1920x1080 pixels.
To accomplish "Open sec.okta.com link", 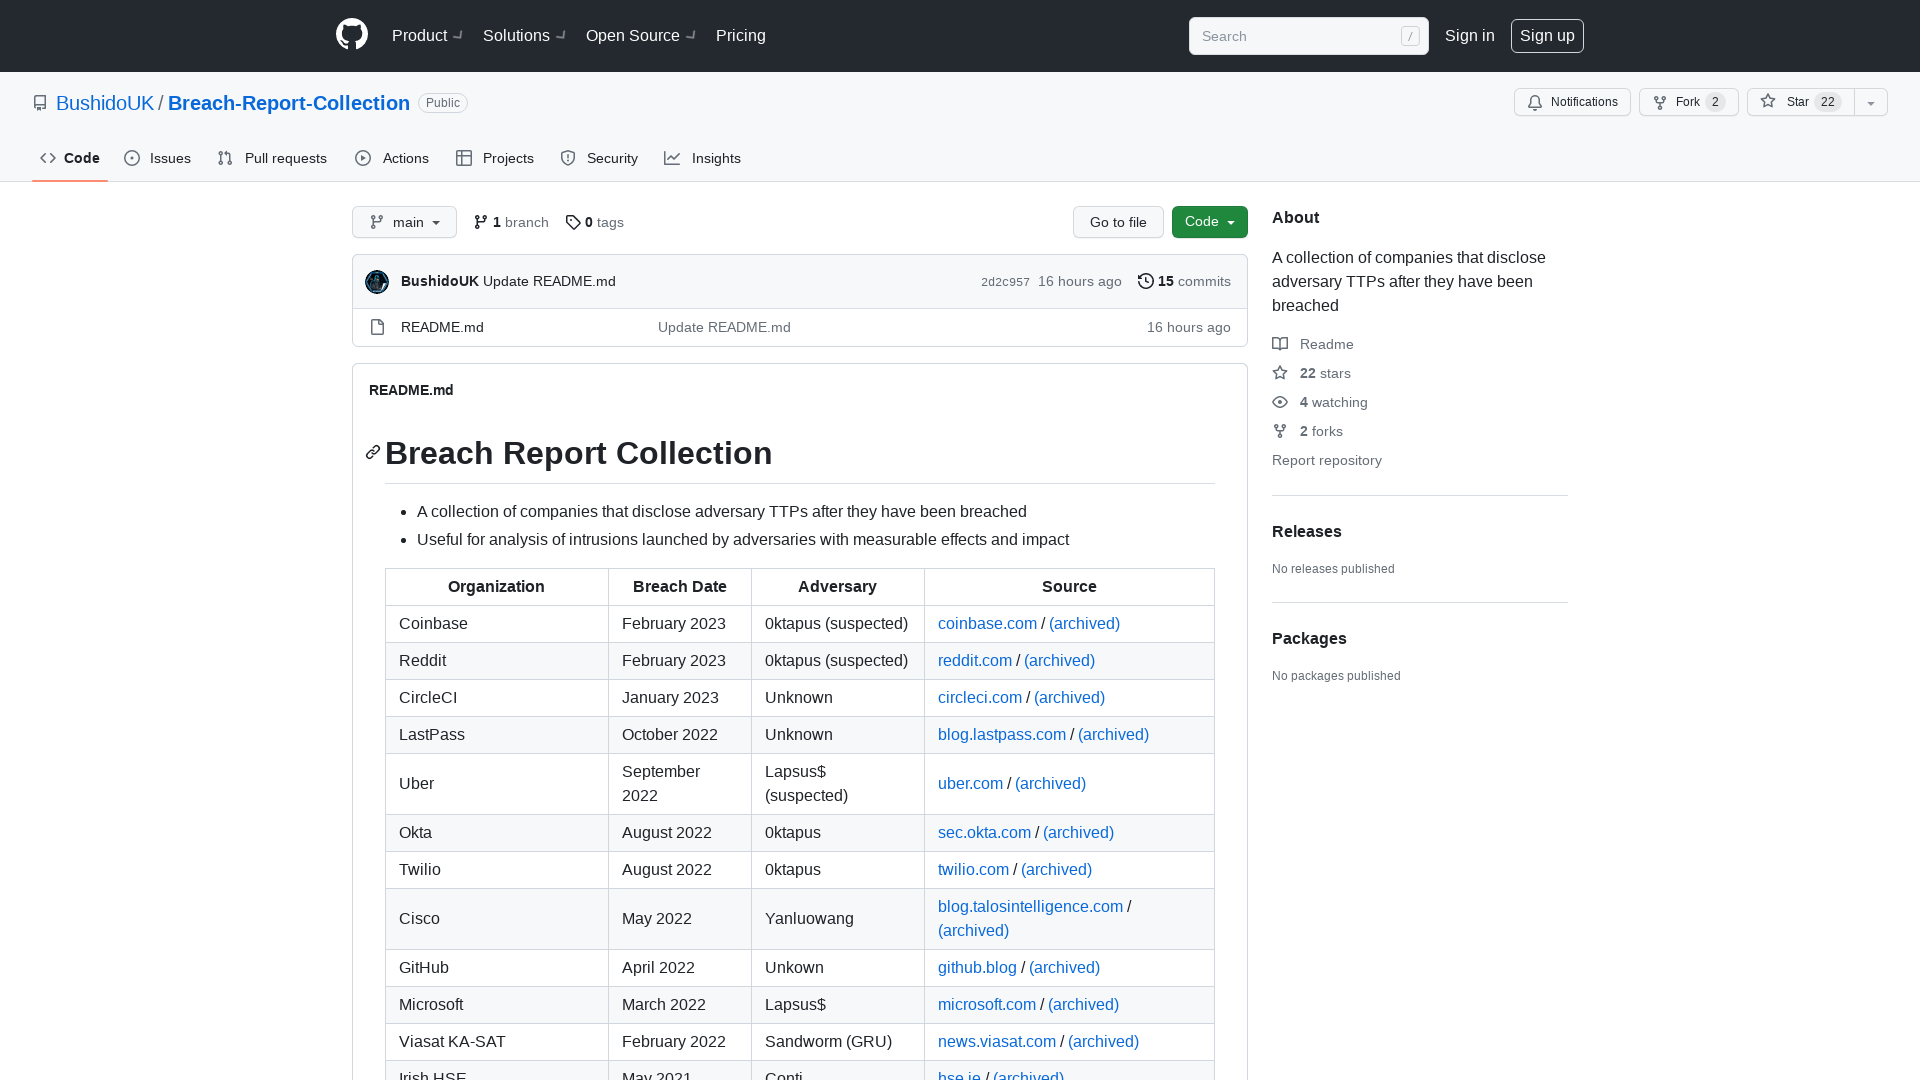I will (x=984, y=832).
